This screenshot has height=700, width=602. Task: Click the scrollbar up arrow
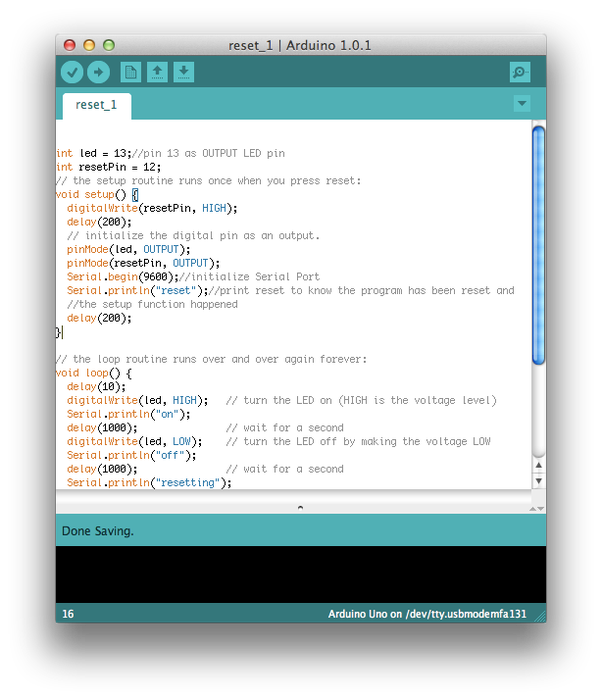(539, 465)
